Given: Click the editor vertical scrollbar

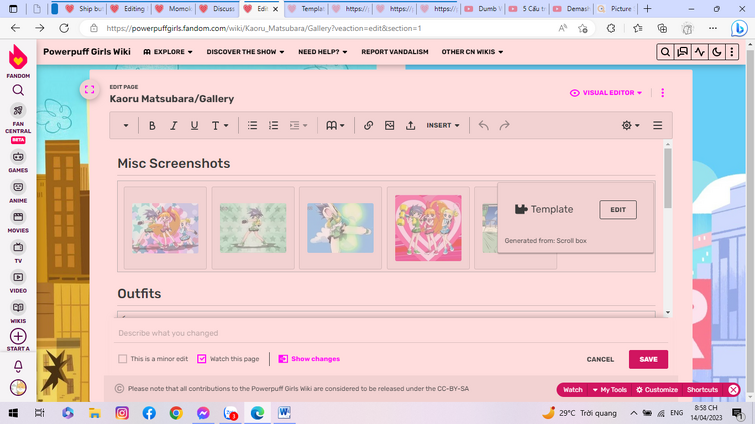Looking at the screenshot, I should (x=667, y=178).
